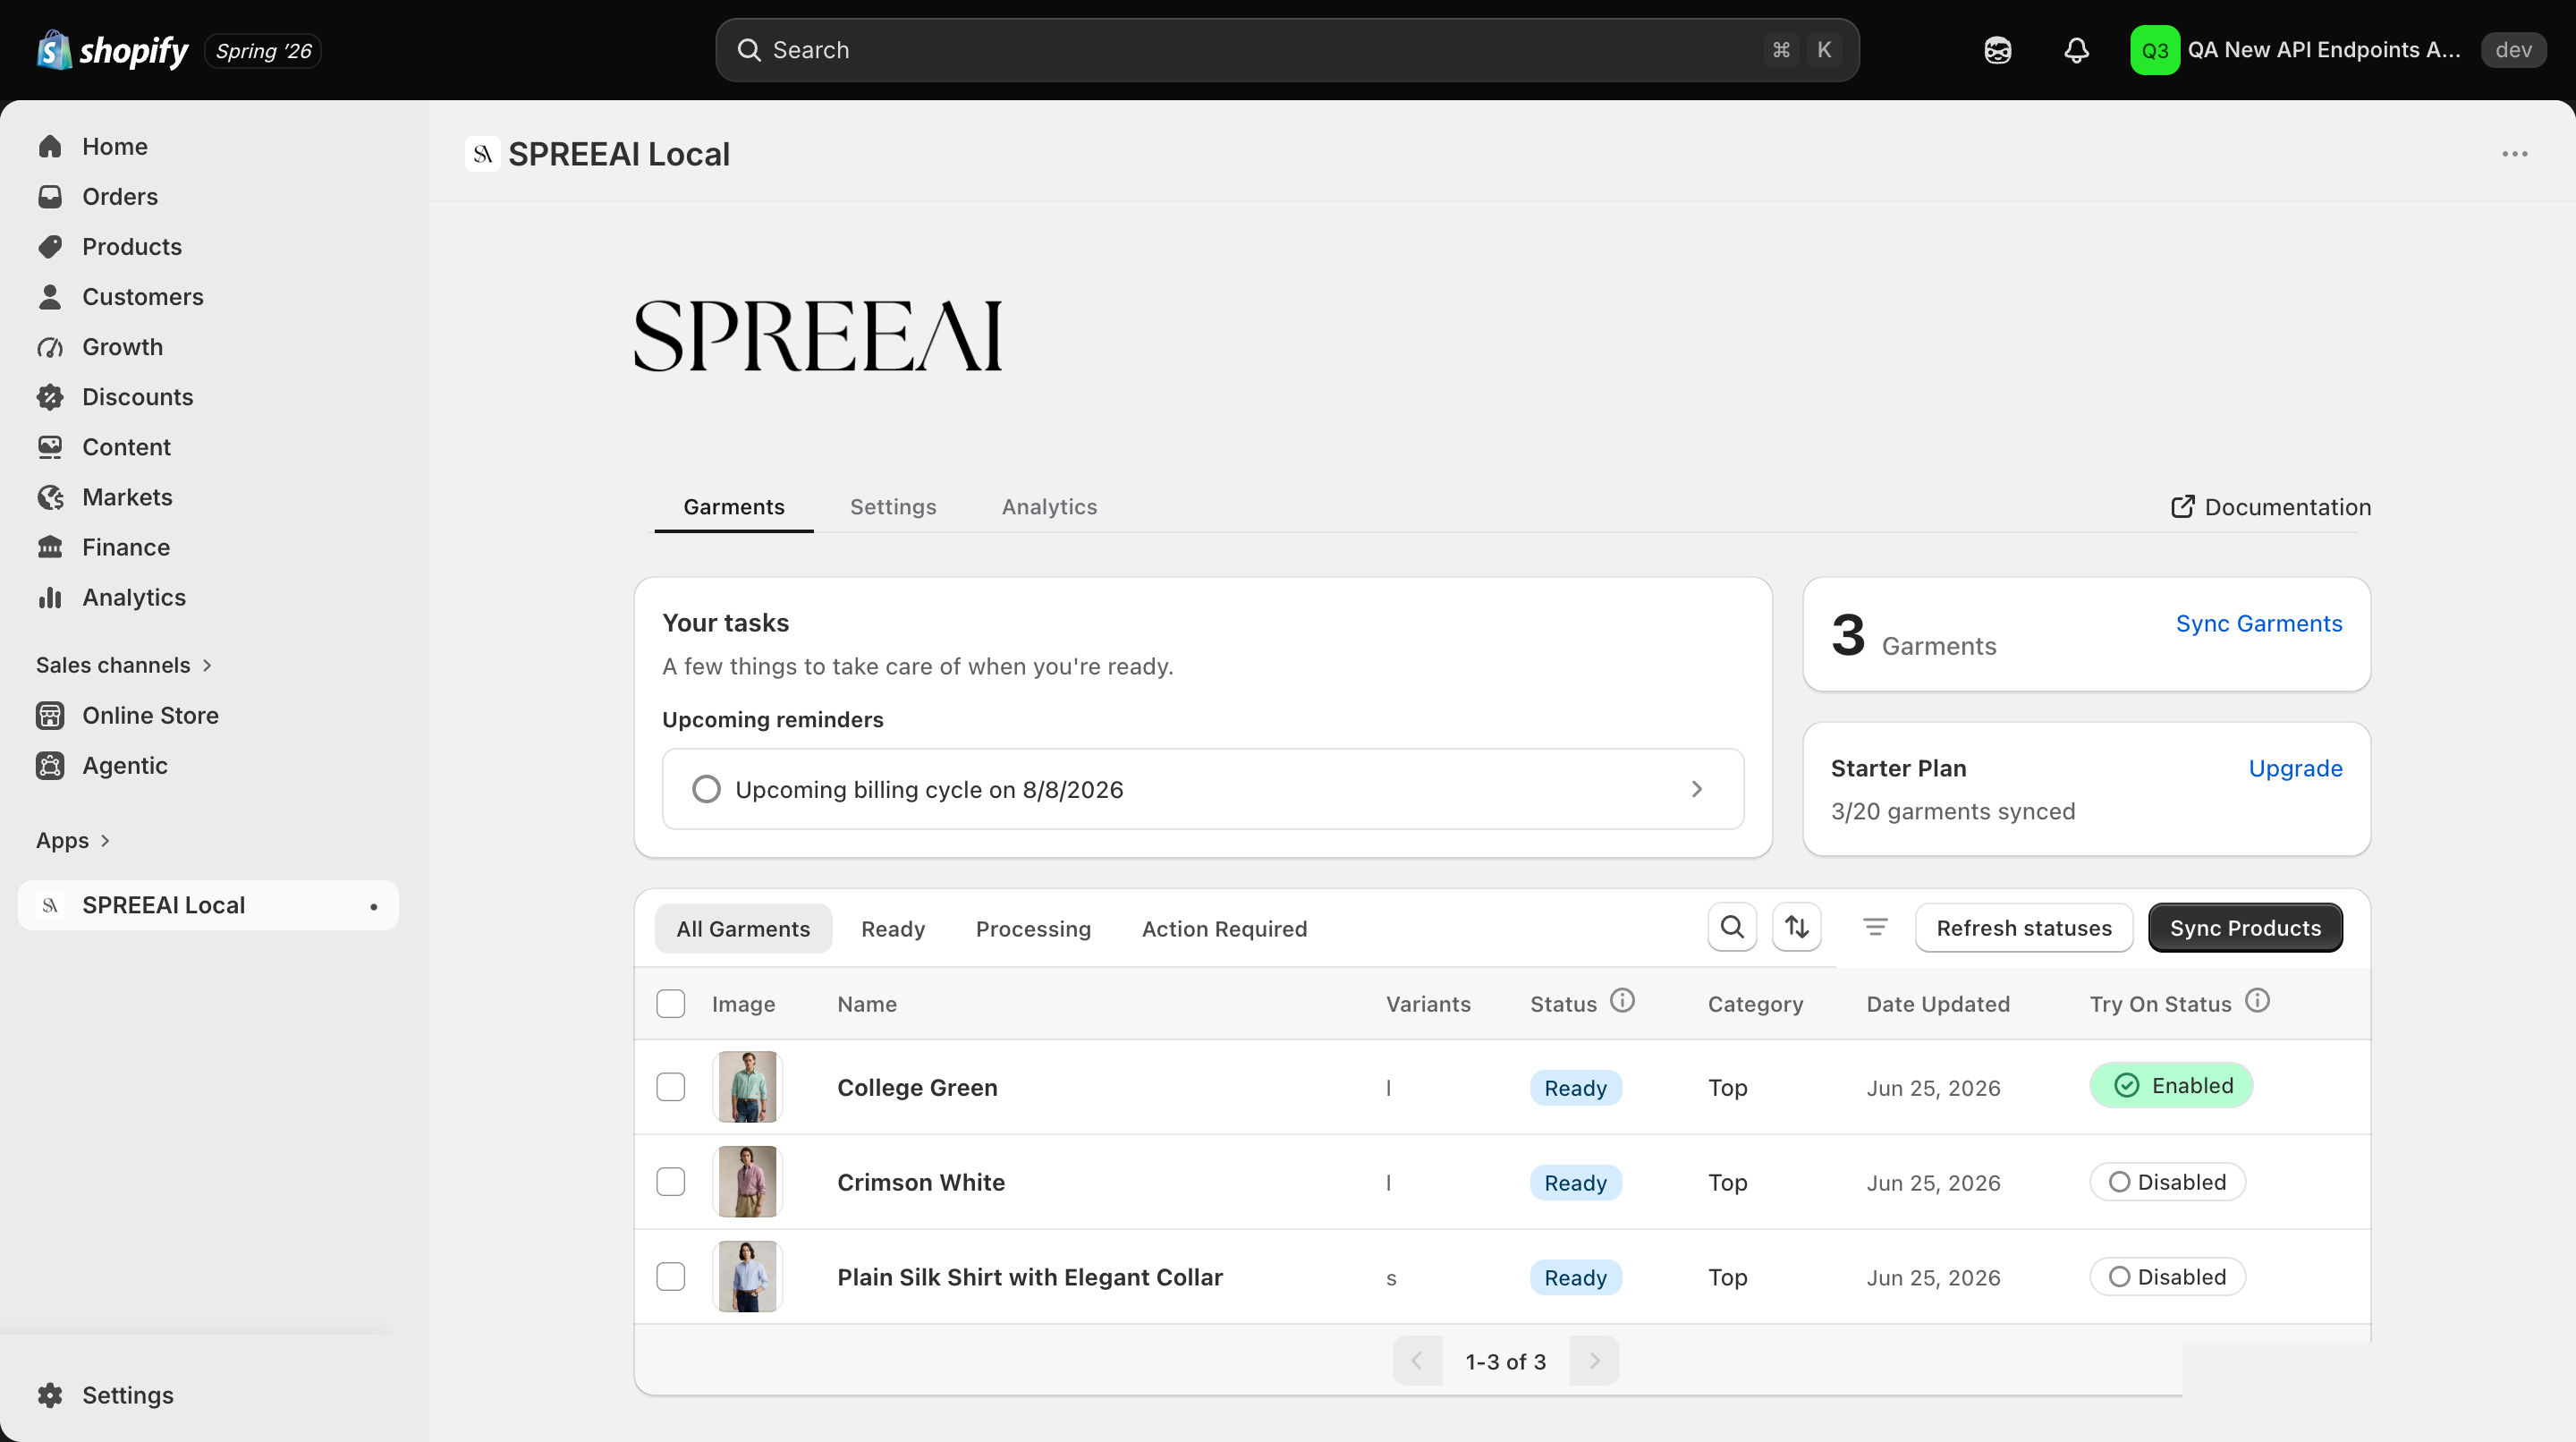
Task: Open the College Green garment thumbnail
Action: point(747,1087)
